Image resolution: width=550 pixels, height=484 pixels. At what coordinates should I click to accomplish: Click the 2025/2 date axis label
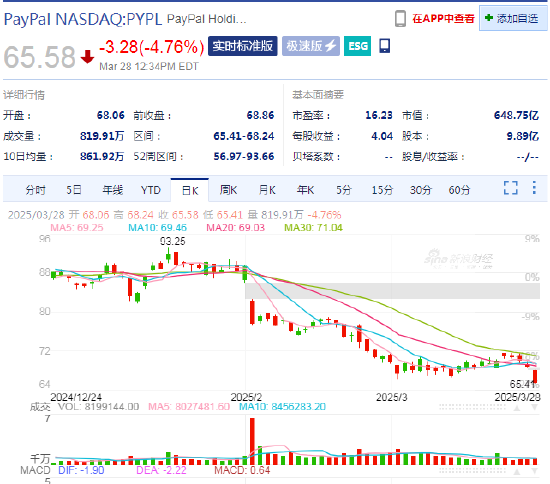coord(246,397)
